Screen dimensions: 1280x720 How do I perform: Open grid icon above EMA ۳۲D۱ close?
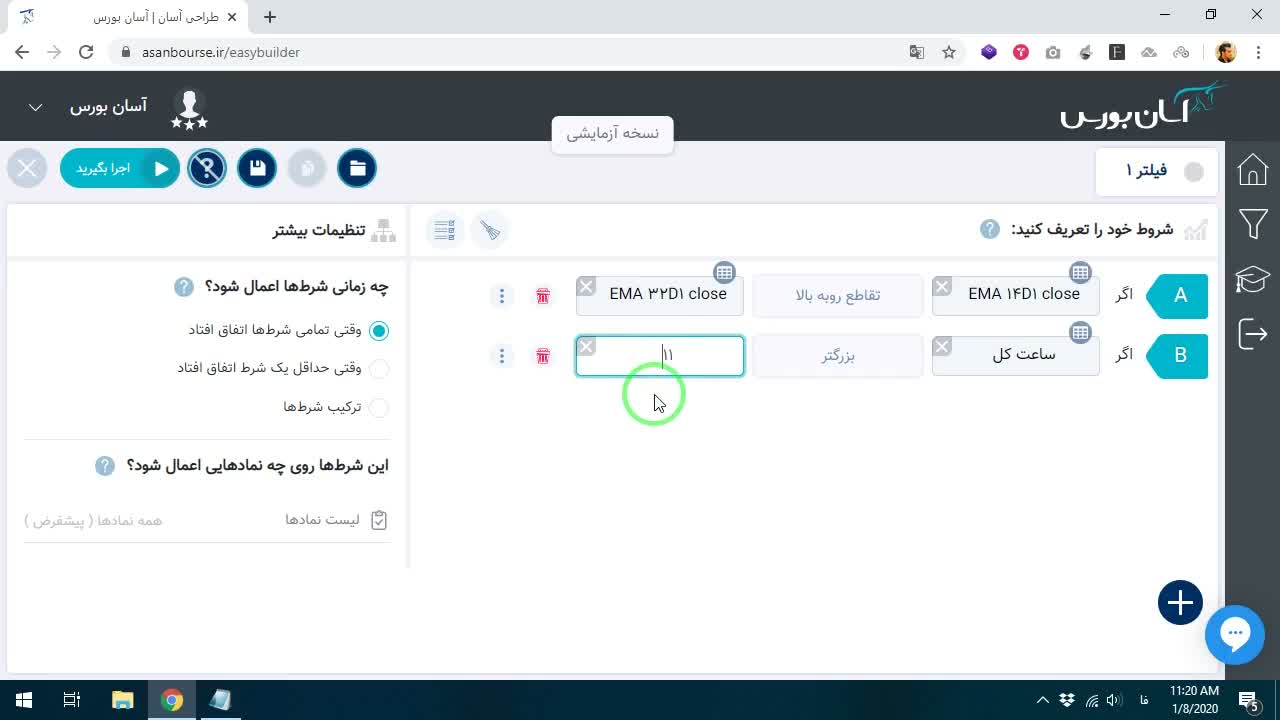[x=724, y=272]
